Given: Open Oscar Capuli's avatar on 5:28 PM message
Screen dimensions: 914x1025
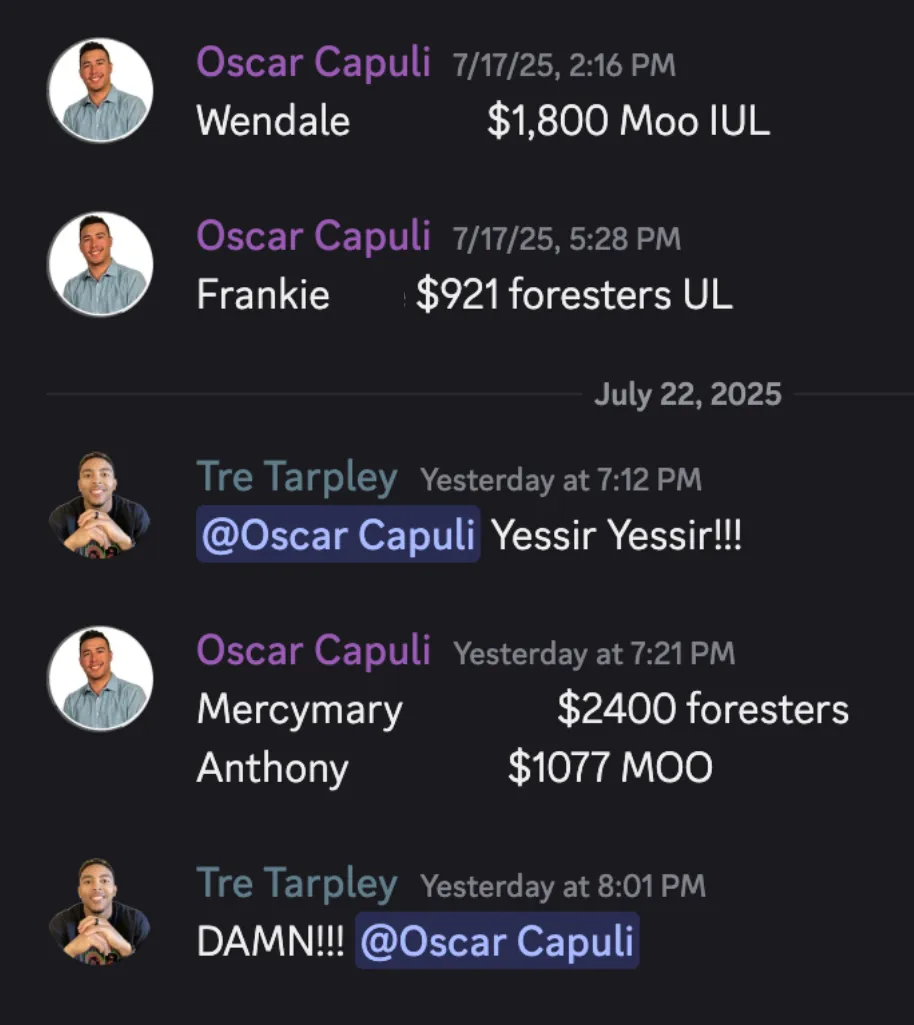Looking at the screenshot, I should (x=101, y=264).
